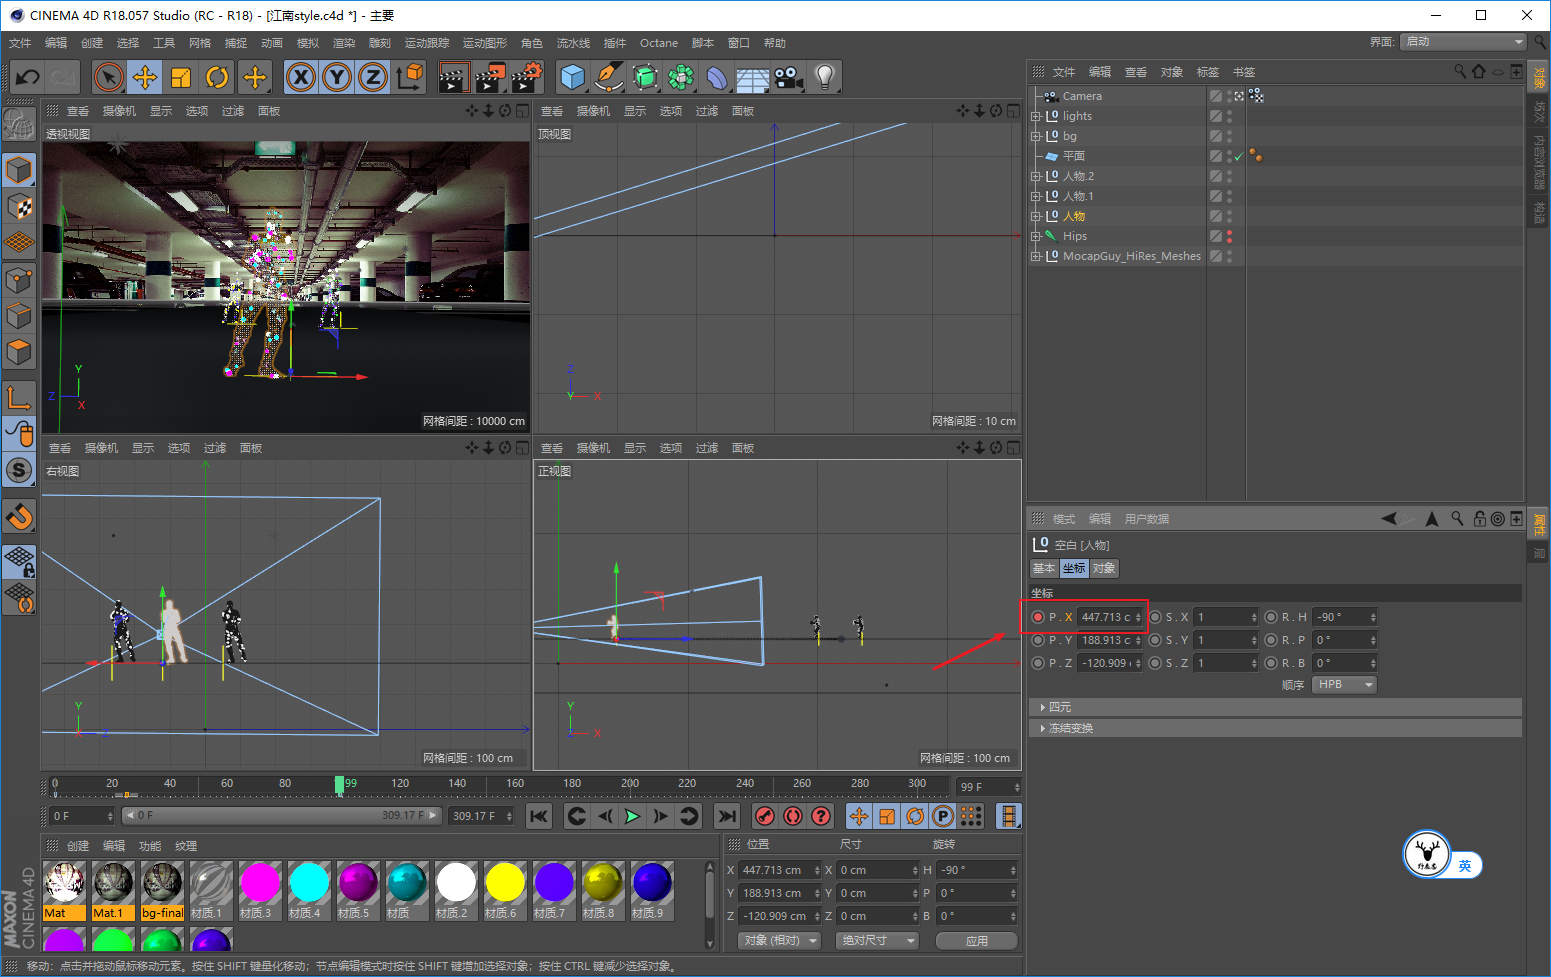Toggle the Z axis lock
Image resolution: width=1551 pixels, height=977 pixels.
pos(373,77)
